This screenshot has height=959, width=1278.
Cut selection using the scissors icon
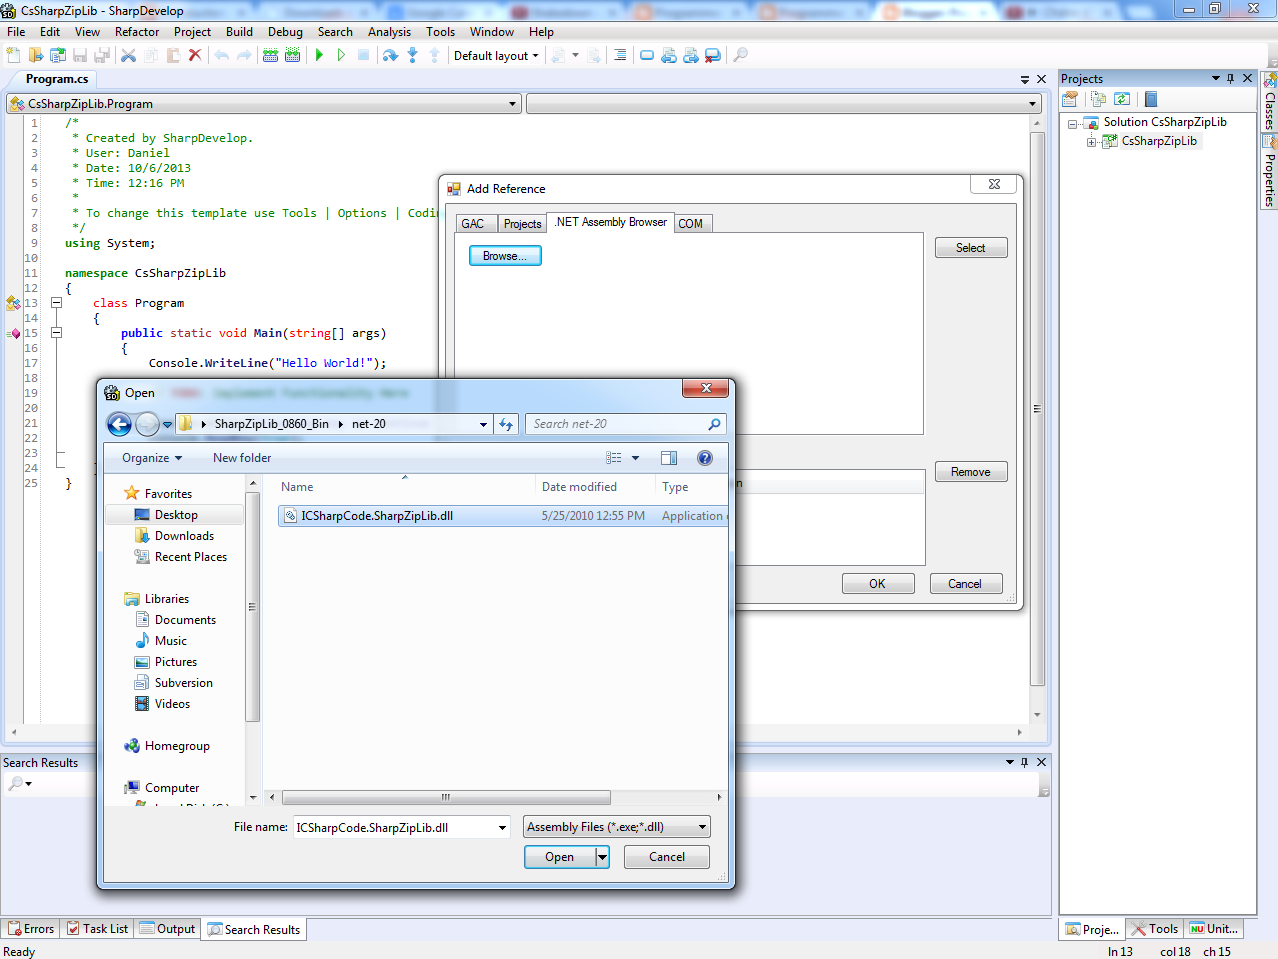pos(129,55)
